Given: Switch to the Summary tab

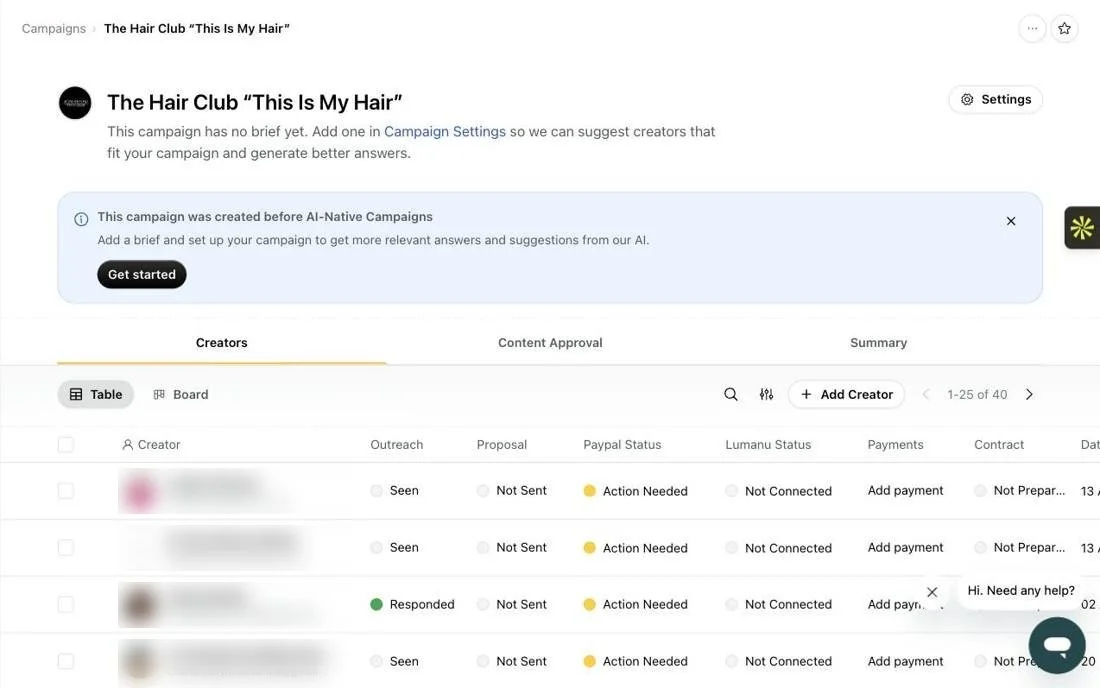Looking at the screenshot, I should coord(878,343).
